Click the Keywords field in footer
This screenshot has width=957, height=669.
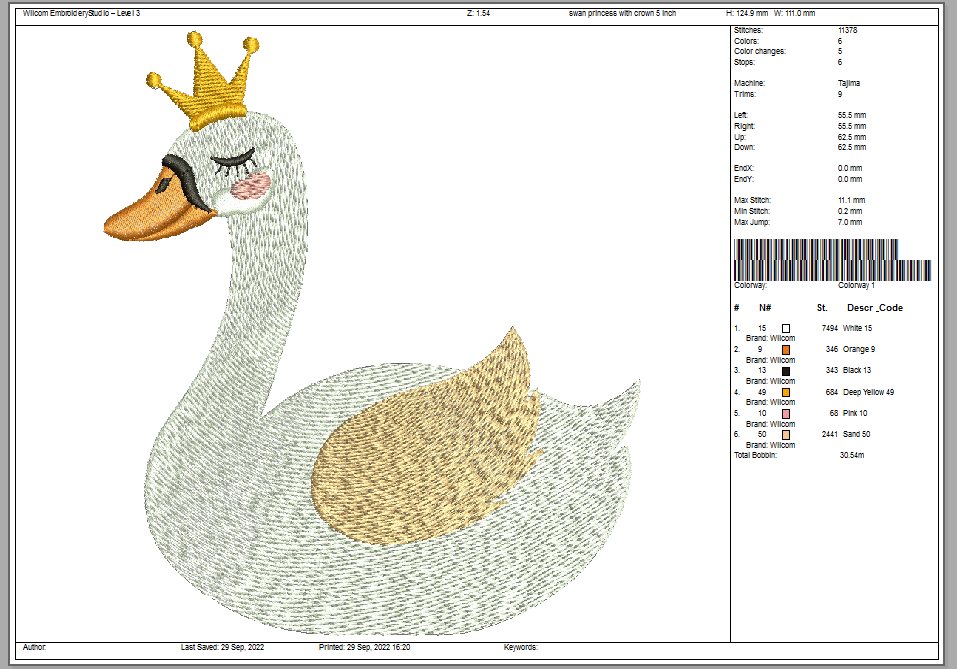pos(521,647)
